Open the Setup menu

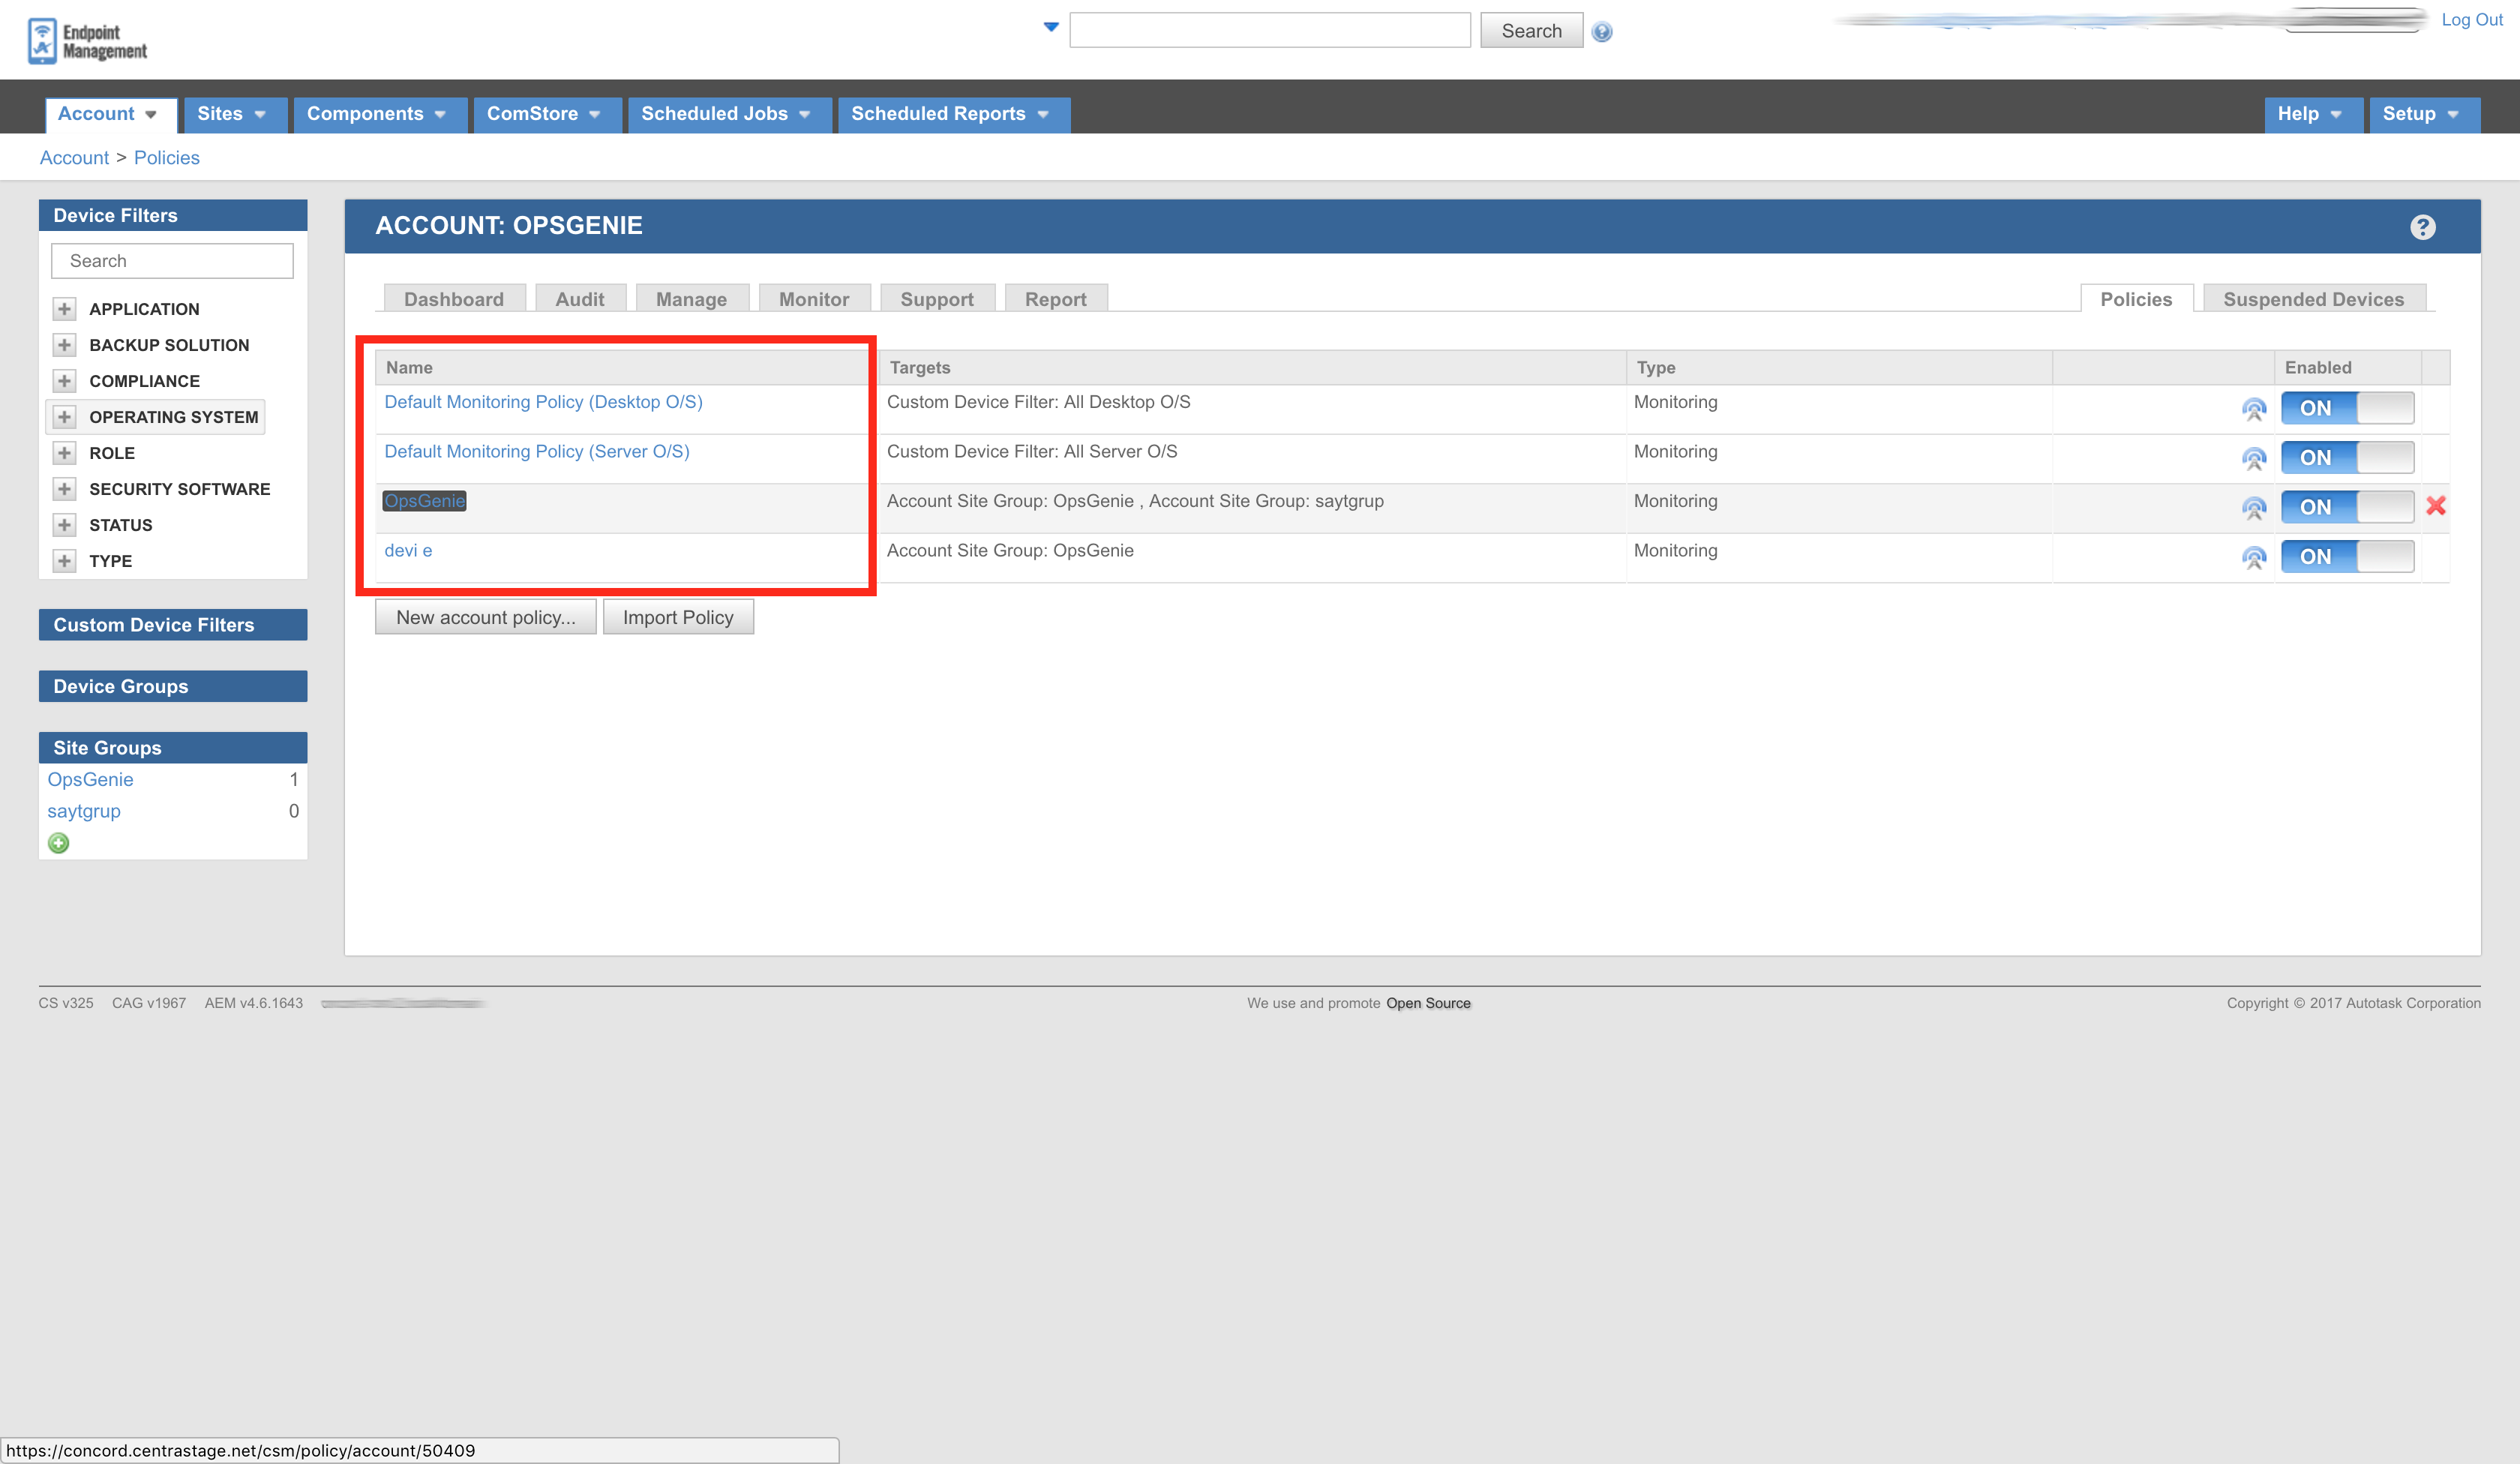pos(2421,114)
